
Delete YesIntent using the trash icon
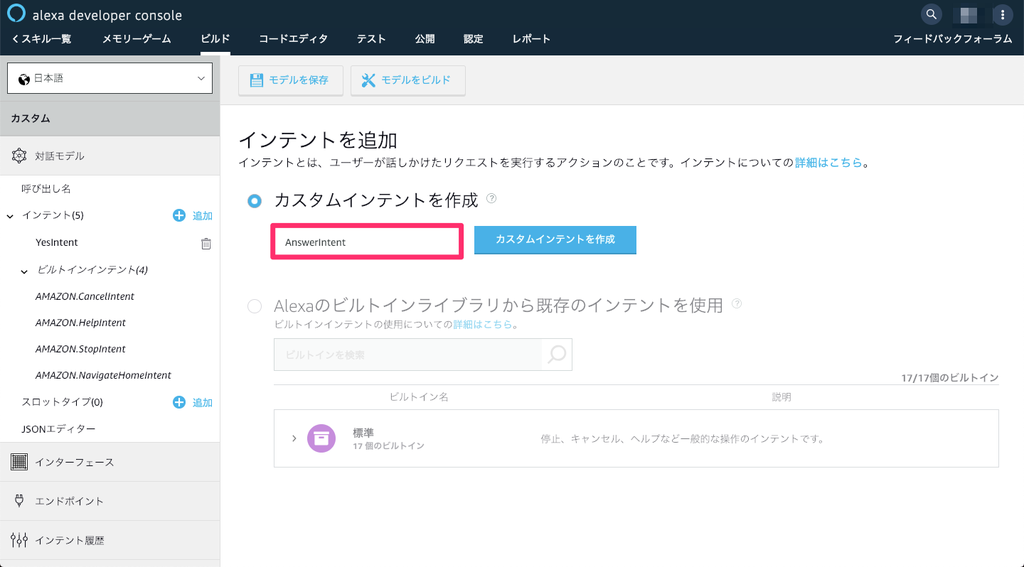(206, 244)
